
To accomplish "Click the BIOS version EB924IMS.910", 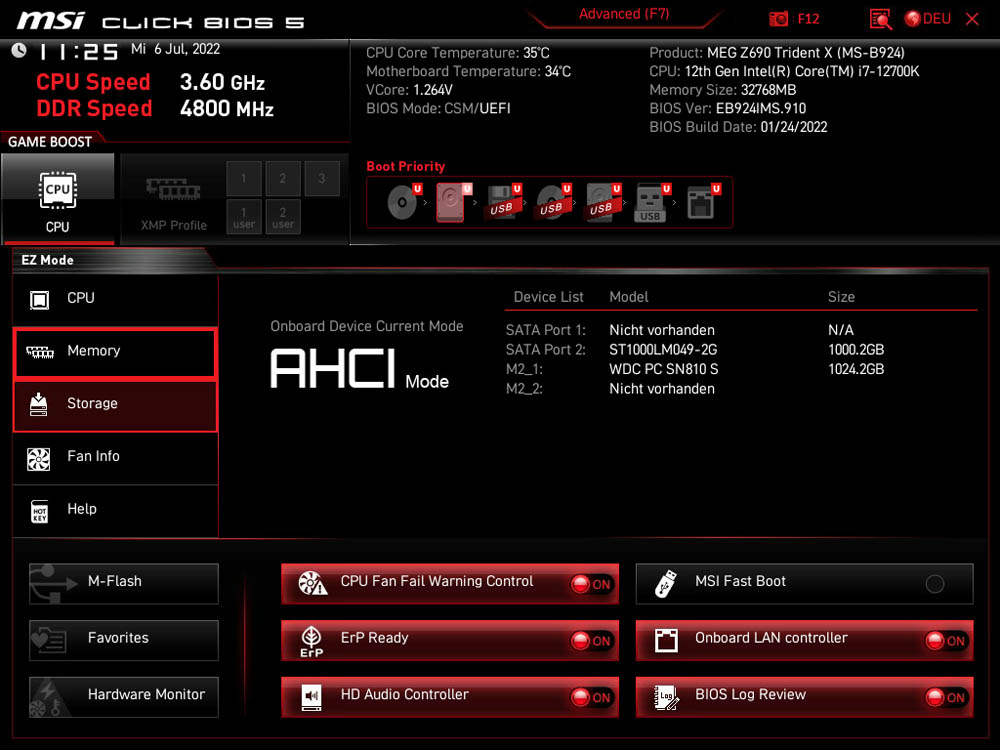I will pyautogui.click(x=761, y=108).
